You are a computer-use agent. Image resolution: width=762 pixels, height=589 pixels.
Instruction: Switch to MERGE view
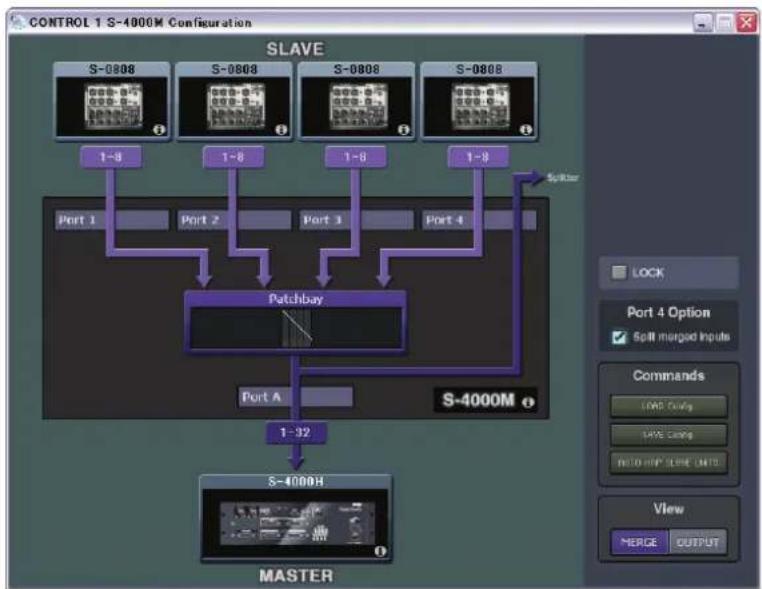(640, 542)
